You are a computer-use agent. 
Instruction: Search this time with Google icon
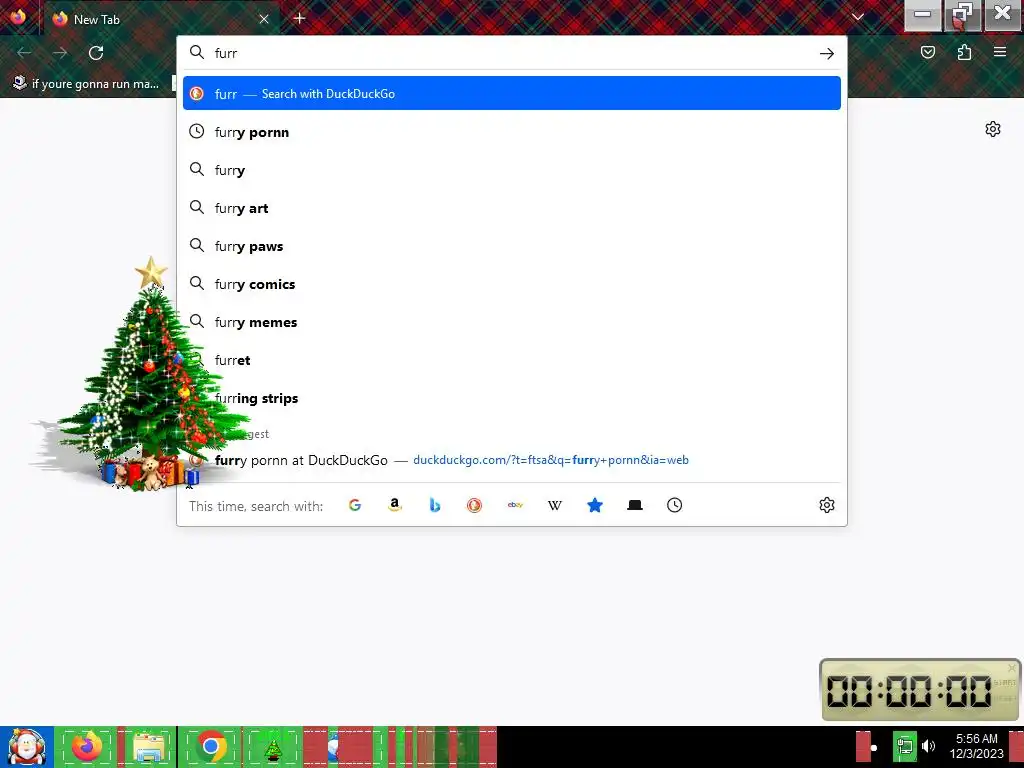(355, 505)
